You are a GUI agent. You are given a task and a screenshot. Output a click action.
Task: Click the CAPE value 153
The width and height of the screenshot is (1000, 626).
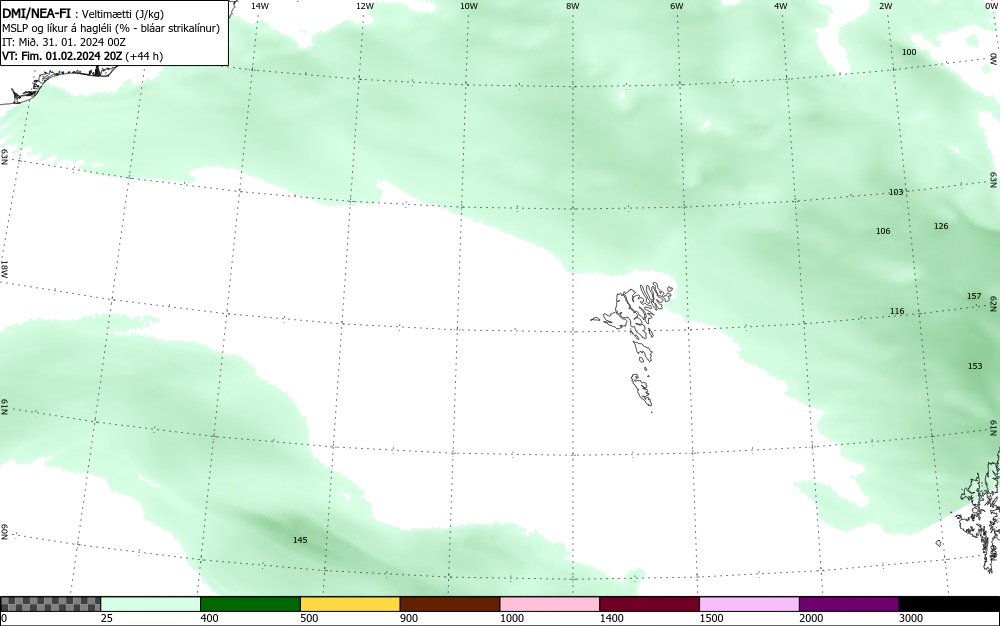[x=975, y=366]
